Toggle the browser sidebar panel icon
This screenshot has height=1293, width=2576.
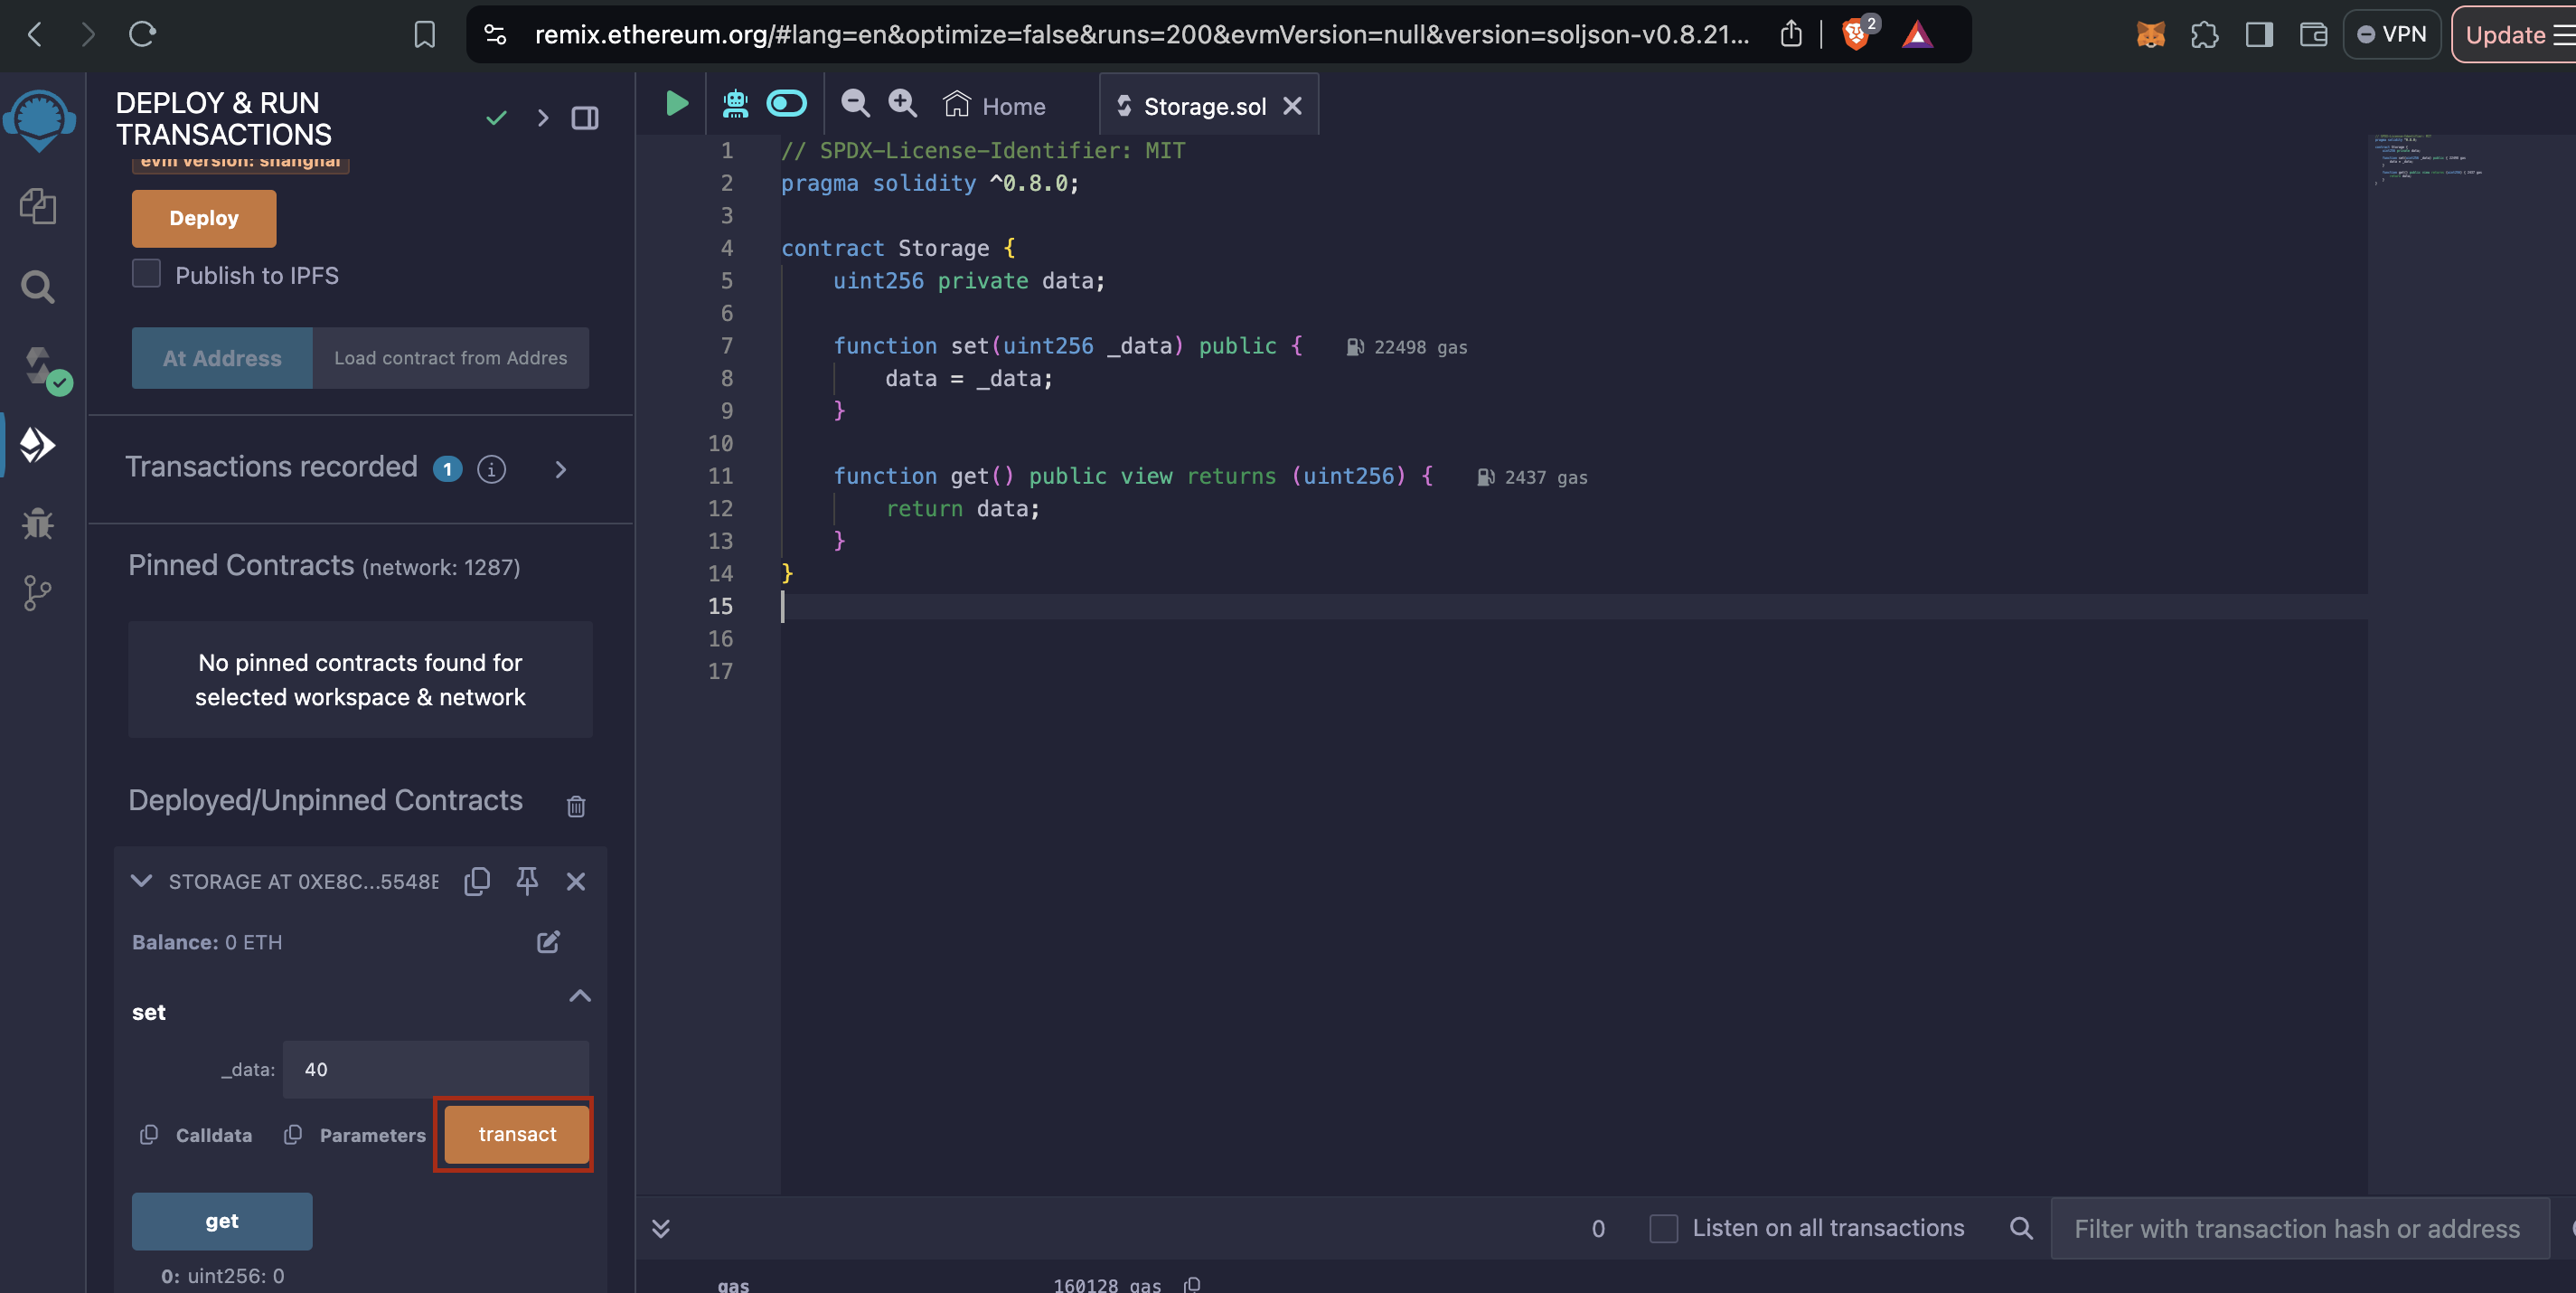pos(2259,35)
